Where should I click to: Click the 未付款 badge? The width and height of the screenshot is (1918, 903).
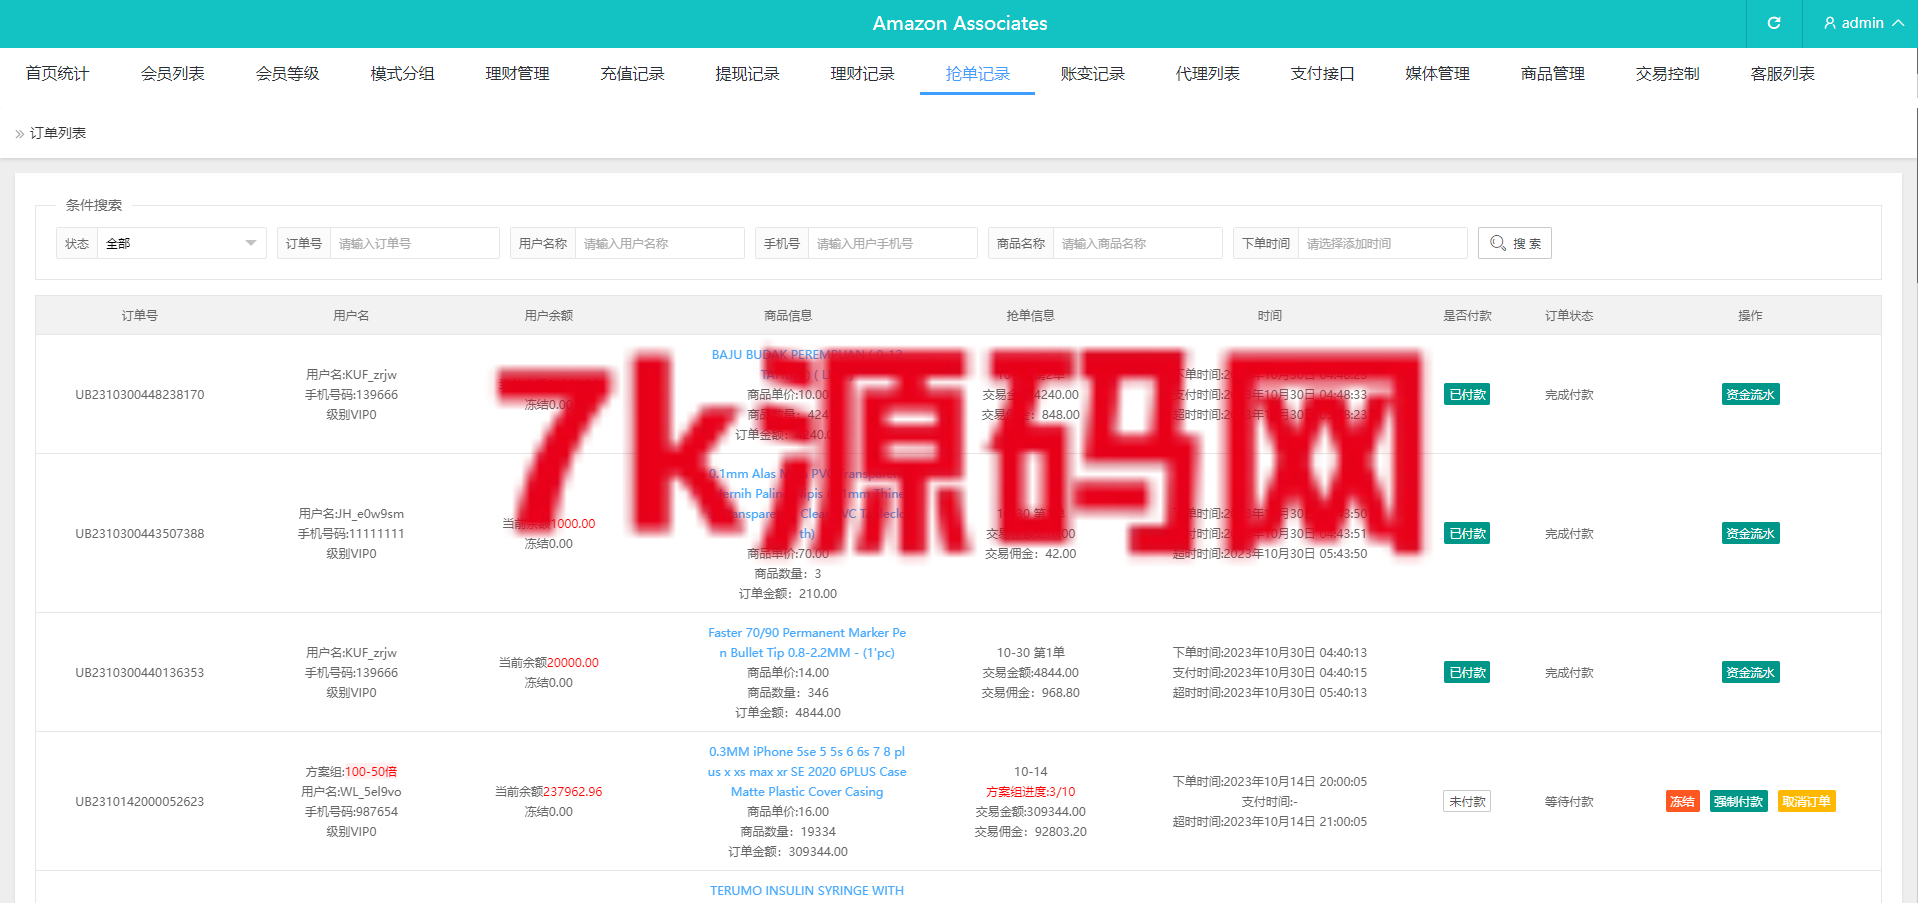[x=1467, y=801]
